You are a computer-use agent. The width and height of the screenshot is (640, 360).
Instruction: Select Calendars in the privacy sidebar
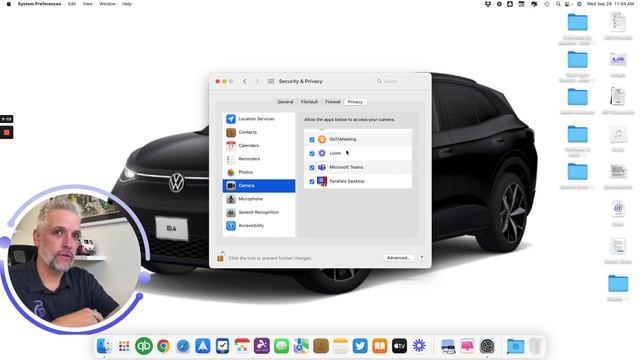coord(259,145)
